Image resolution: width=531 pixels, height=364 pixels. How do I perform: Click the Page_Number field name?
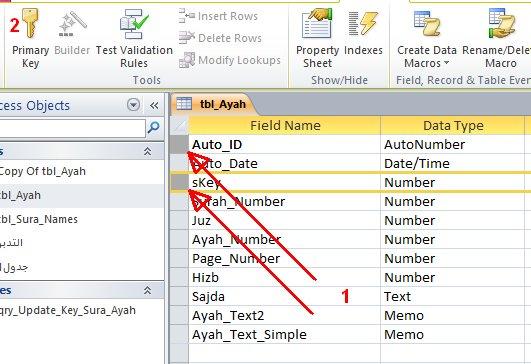tap(236, 259)
